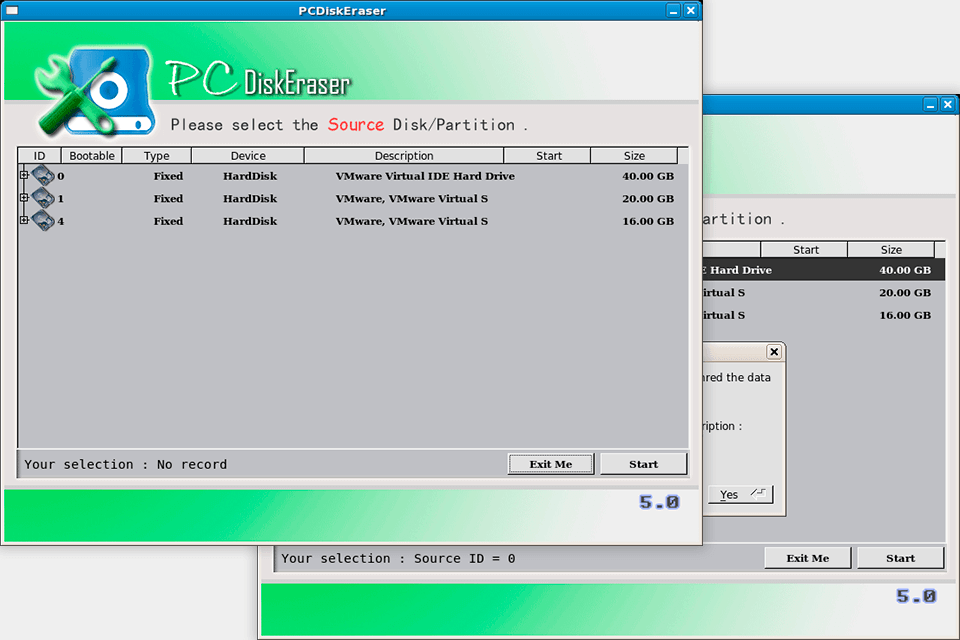Click the app icon in the PCDiskEraser title bar
Screen dimensions: 960x640
tap(14, 11)
